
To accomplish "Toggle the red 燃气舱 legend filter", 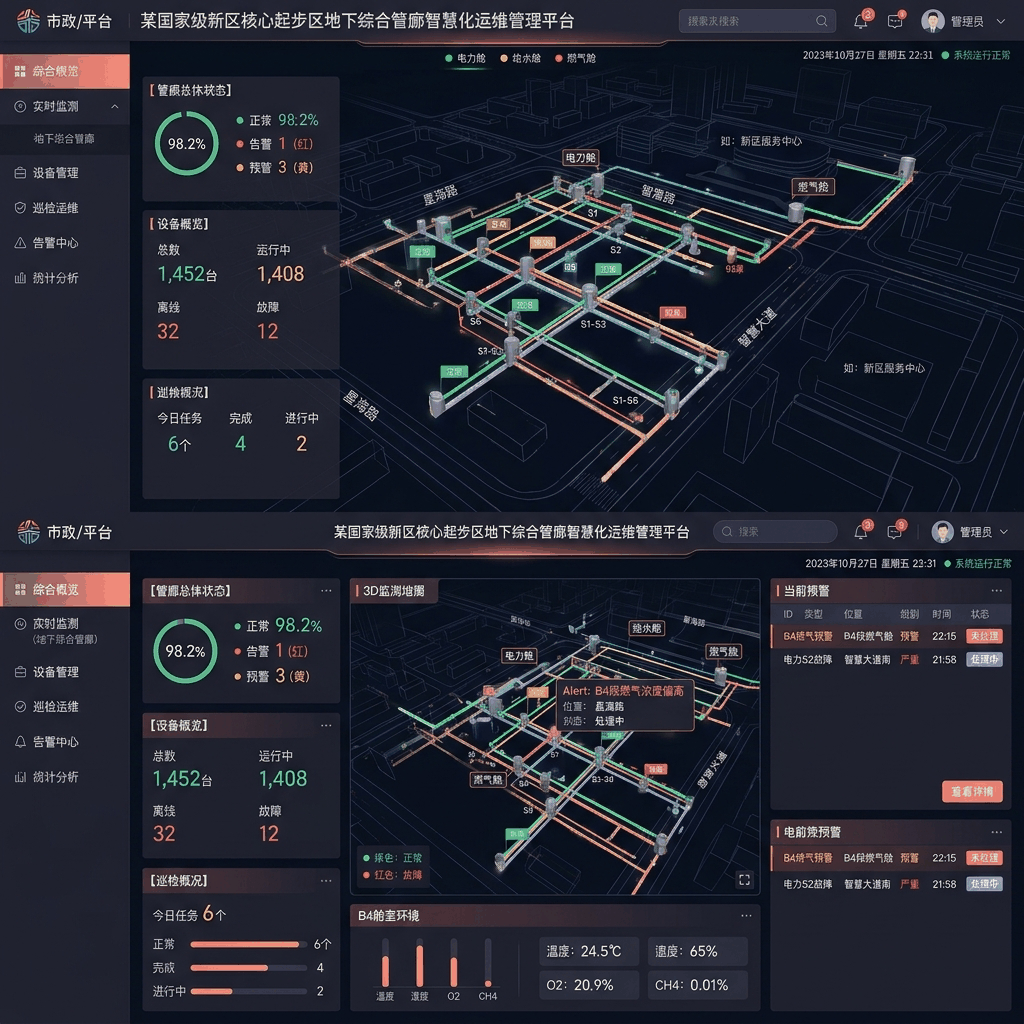I will point(575,58).
